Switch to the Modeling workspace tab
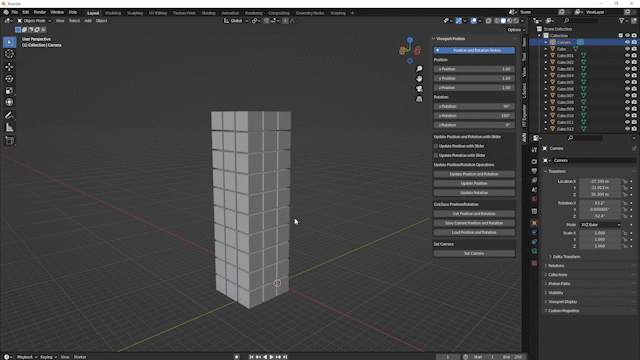Screen dimensions: 640x360 [113, 13]
